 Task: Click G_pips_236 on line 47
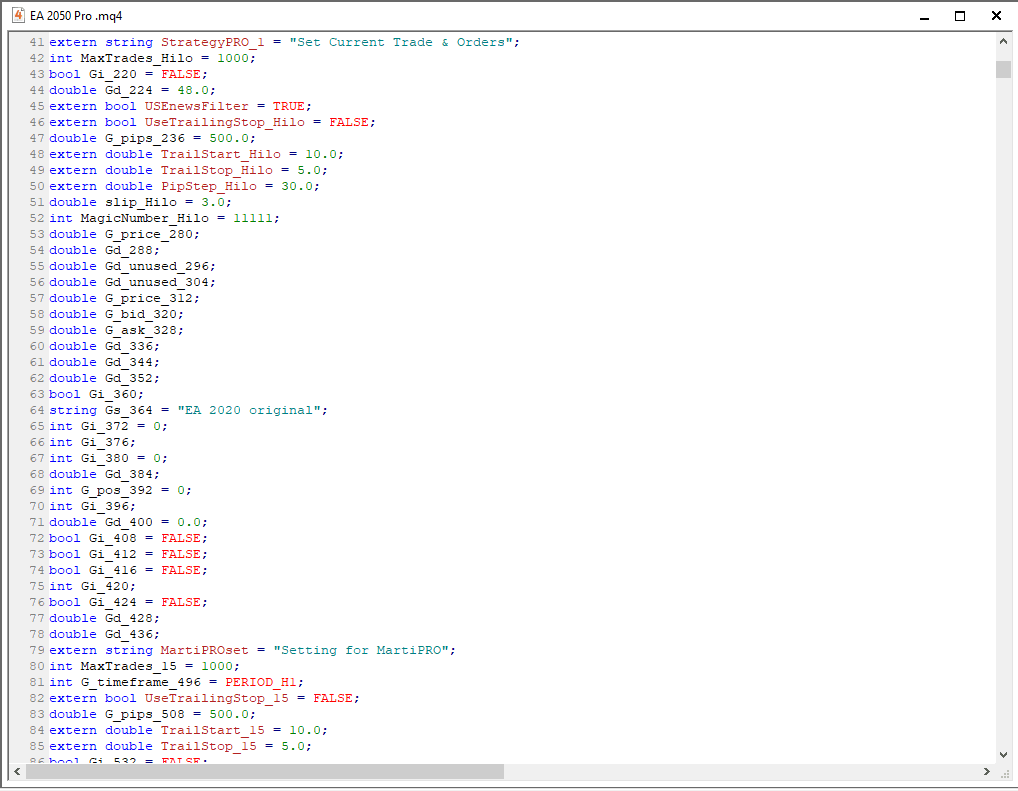145,138
